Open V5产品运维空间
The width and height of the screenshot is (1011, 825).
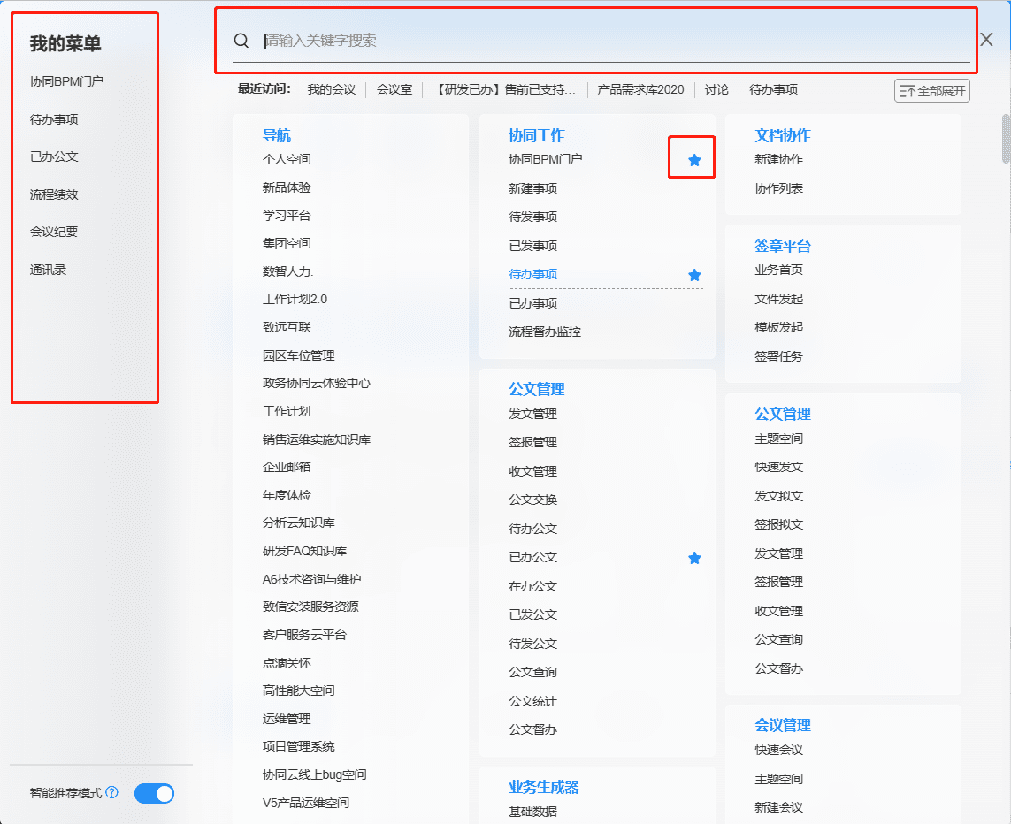pos(306,803)
